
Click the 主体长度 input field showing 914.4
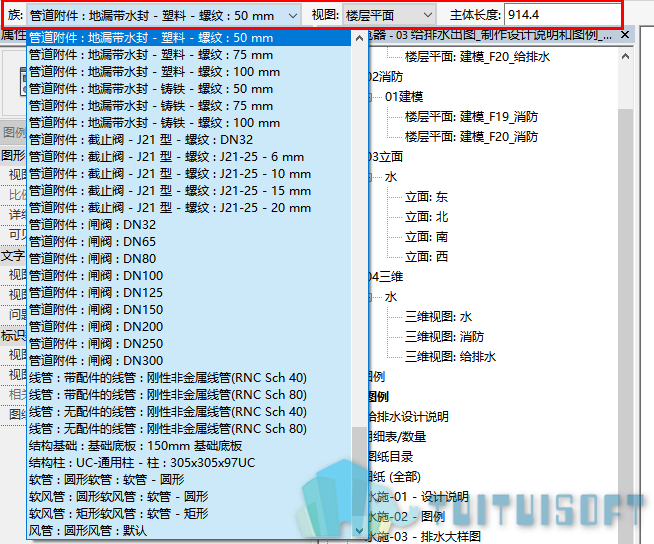click(x=562, y=15)
